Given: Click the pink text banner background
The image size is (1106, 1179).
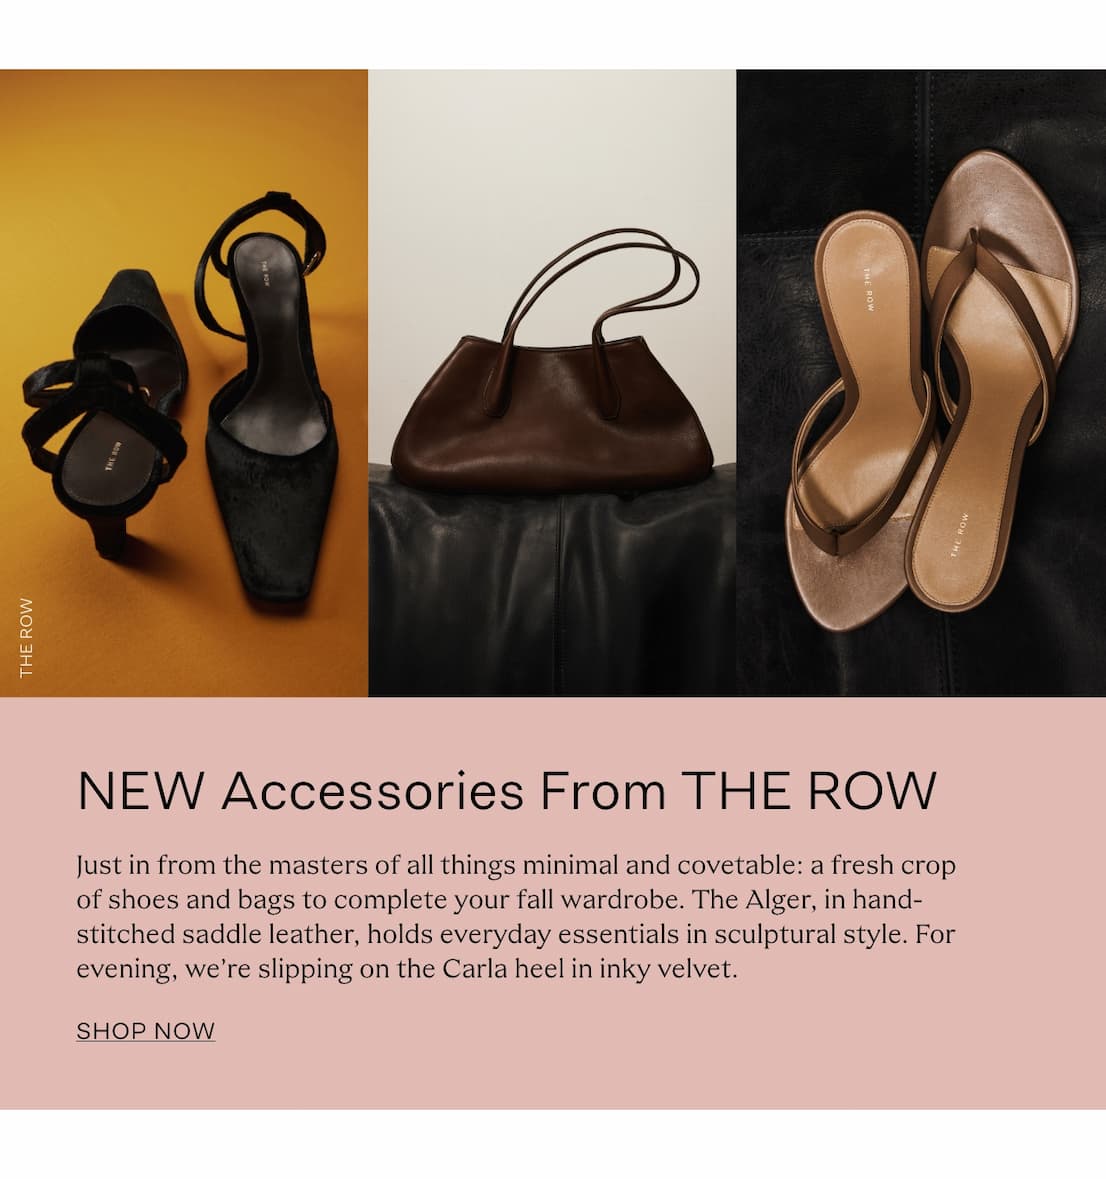Looking at the screenshot, I should click(553, 902).
